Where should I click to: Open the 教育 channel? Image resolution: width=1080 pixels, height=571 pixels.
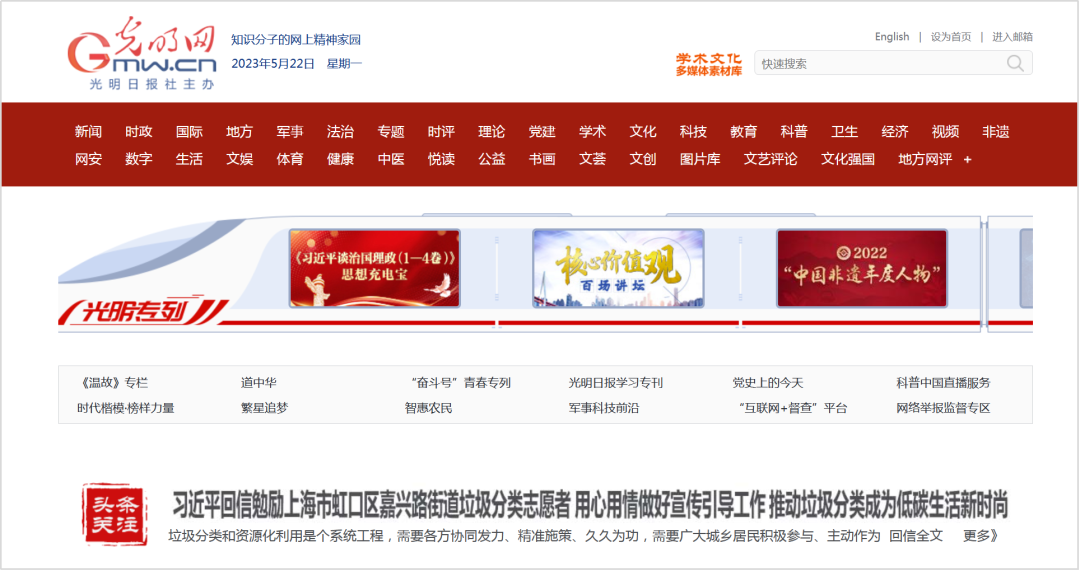[x=744, y=132]
